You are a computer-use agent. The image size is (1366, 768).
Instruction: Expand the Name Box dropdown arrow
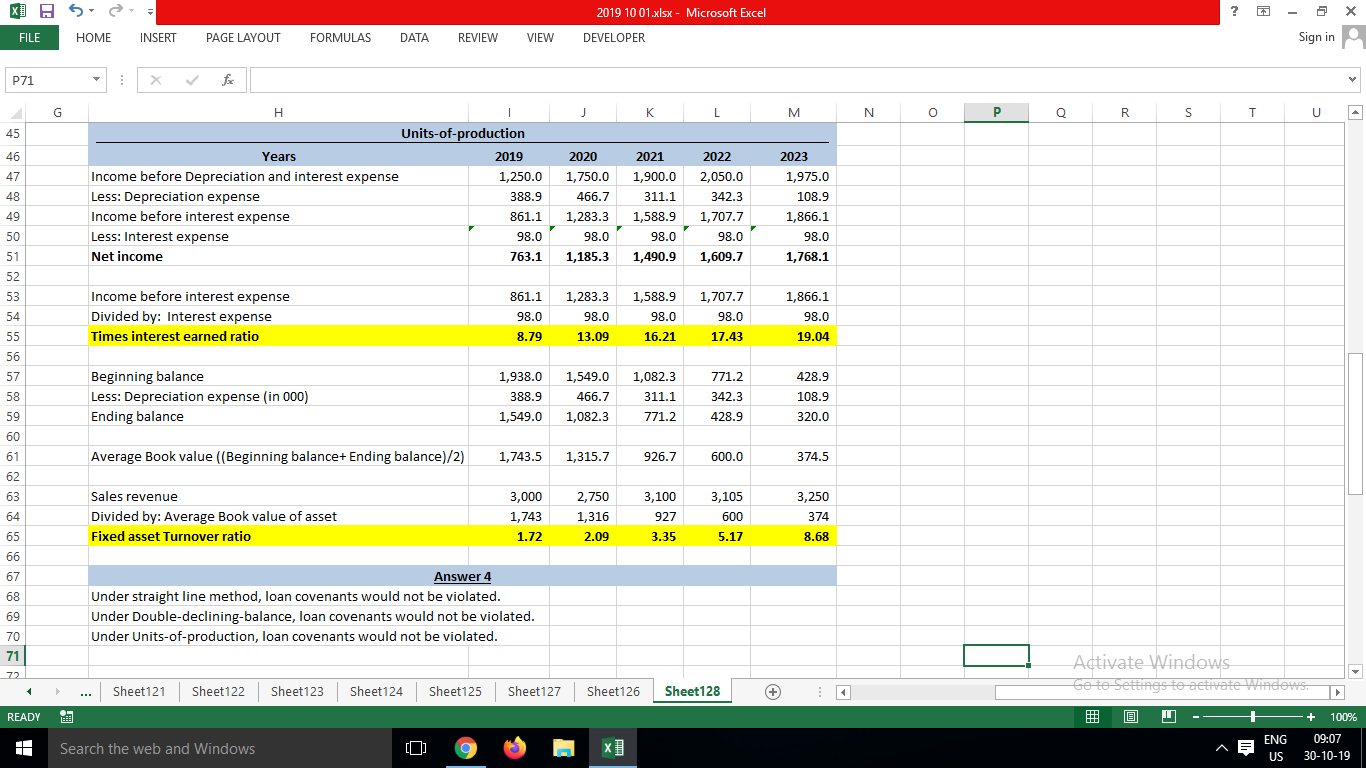tap(97, 79)
